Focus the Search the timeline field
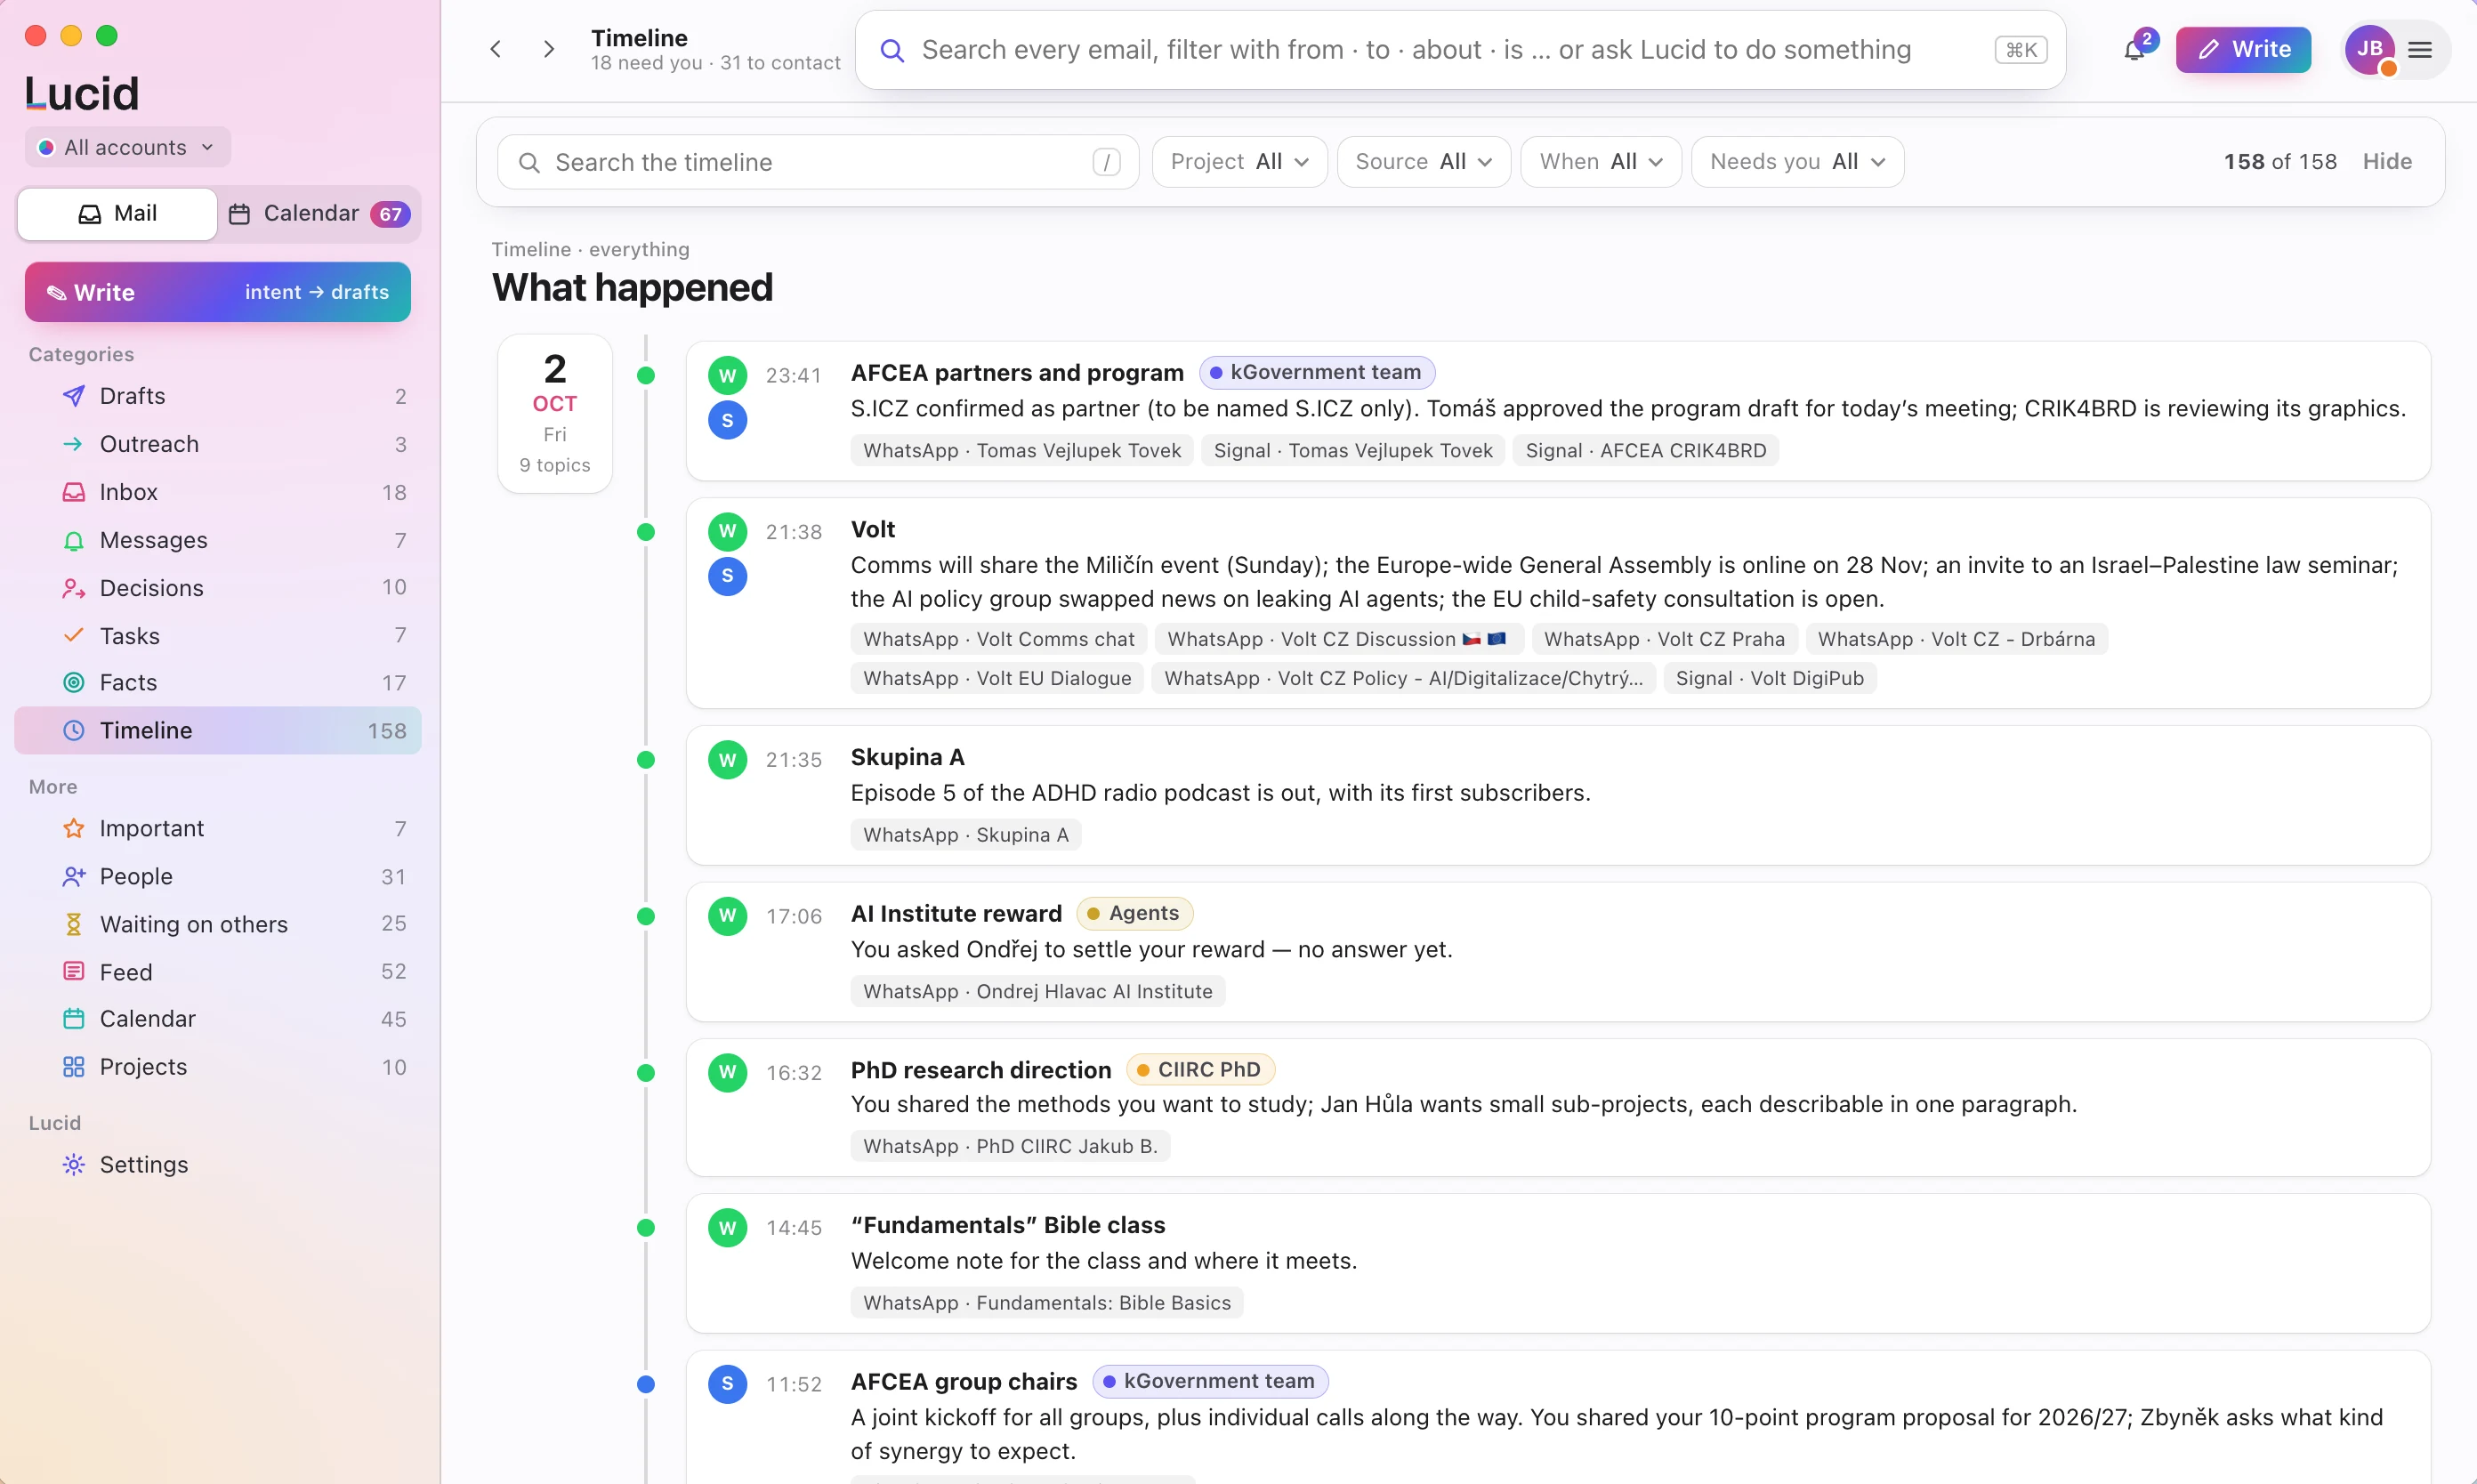2477x1484 pixels. point(818,162)
